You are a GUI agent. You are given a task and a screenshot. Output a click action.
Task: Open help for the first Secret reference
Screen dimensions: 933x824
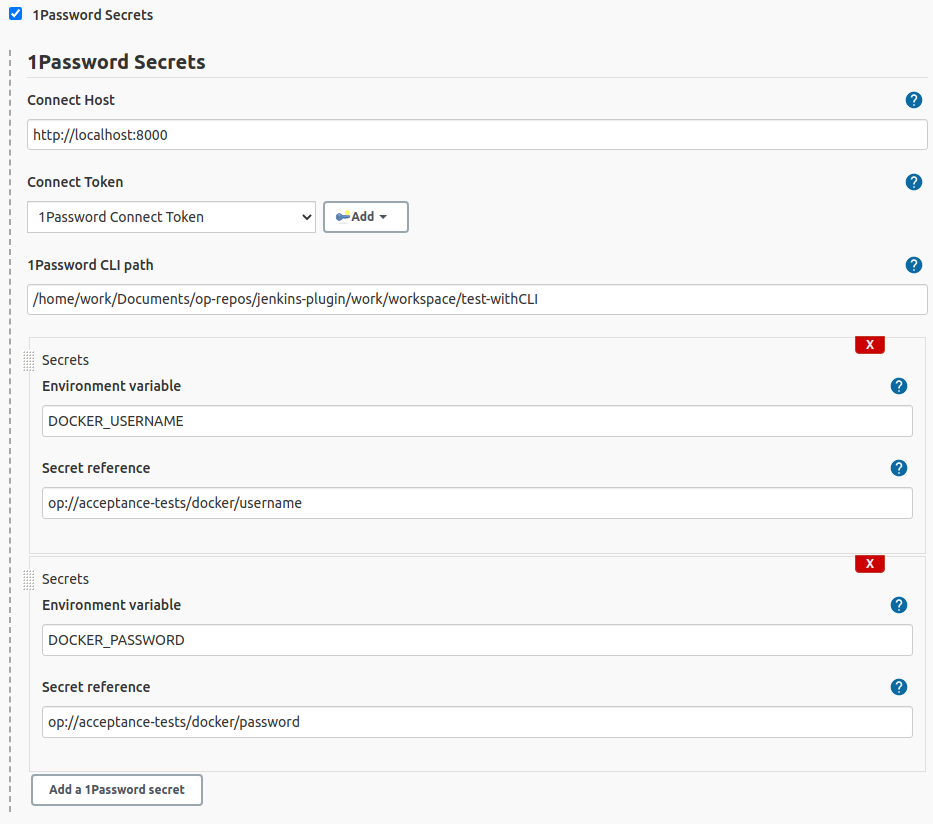coord(898,468)
